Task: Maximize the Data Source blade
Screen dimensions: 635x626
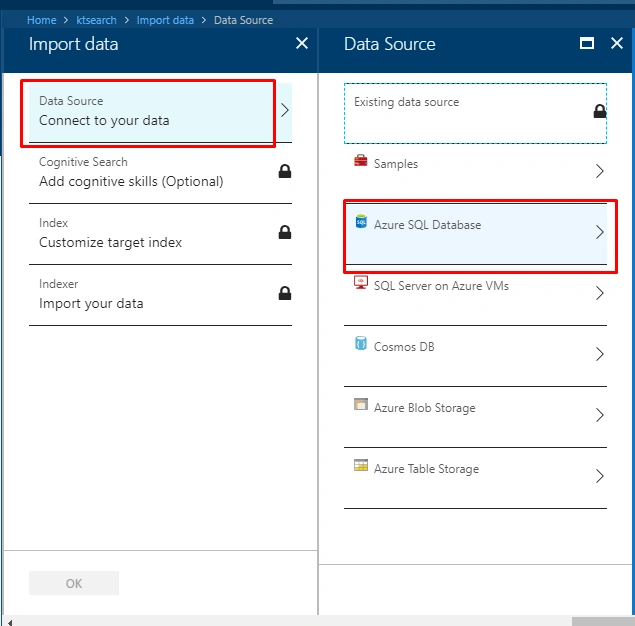Action: pos(587,43)
